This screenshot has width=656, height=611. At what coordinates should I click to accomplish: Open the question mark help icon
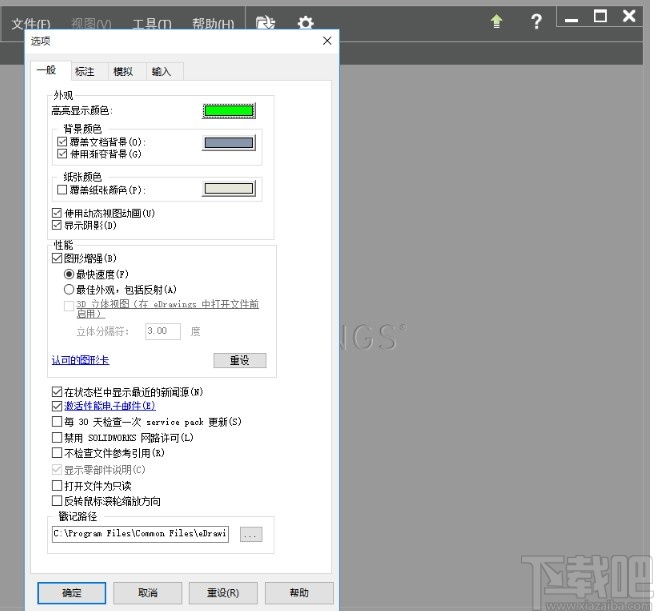536,21
